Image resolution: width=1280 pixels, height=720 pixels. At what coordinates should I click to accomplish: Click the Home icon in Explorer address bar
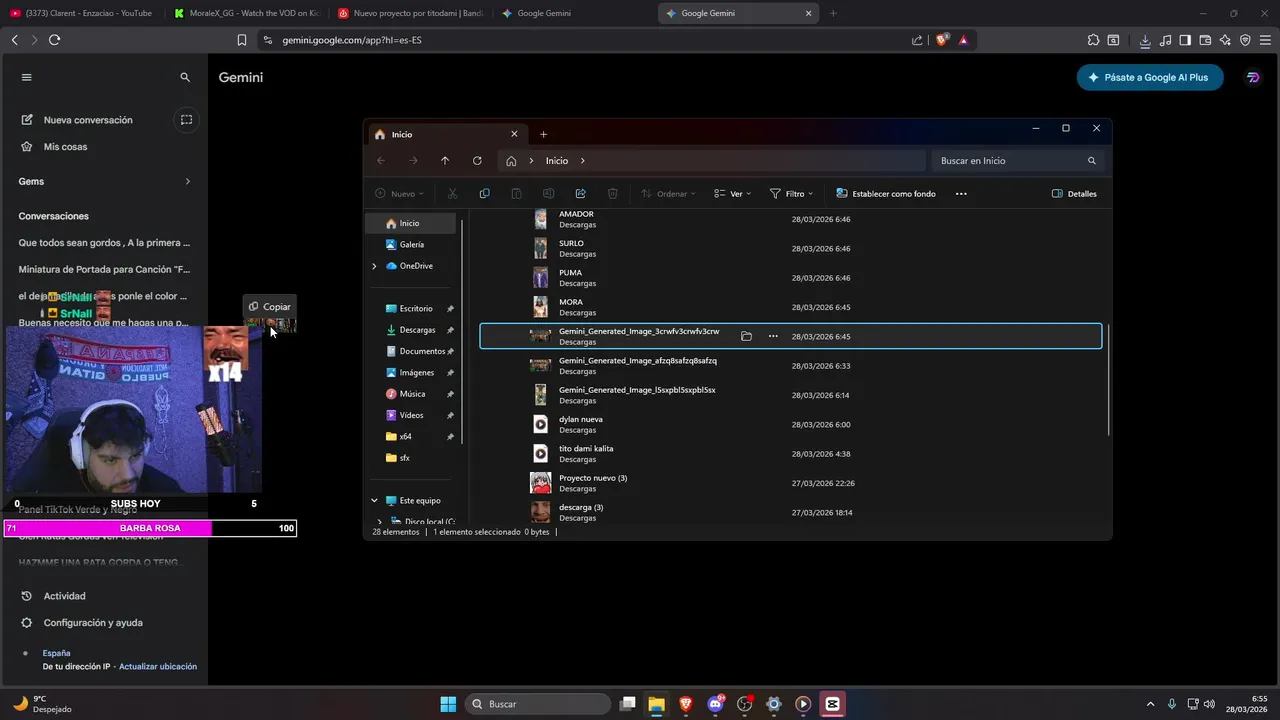click(x=511, y=161)
